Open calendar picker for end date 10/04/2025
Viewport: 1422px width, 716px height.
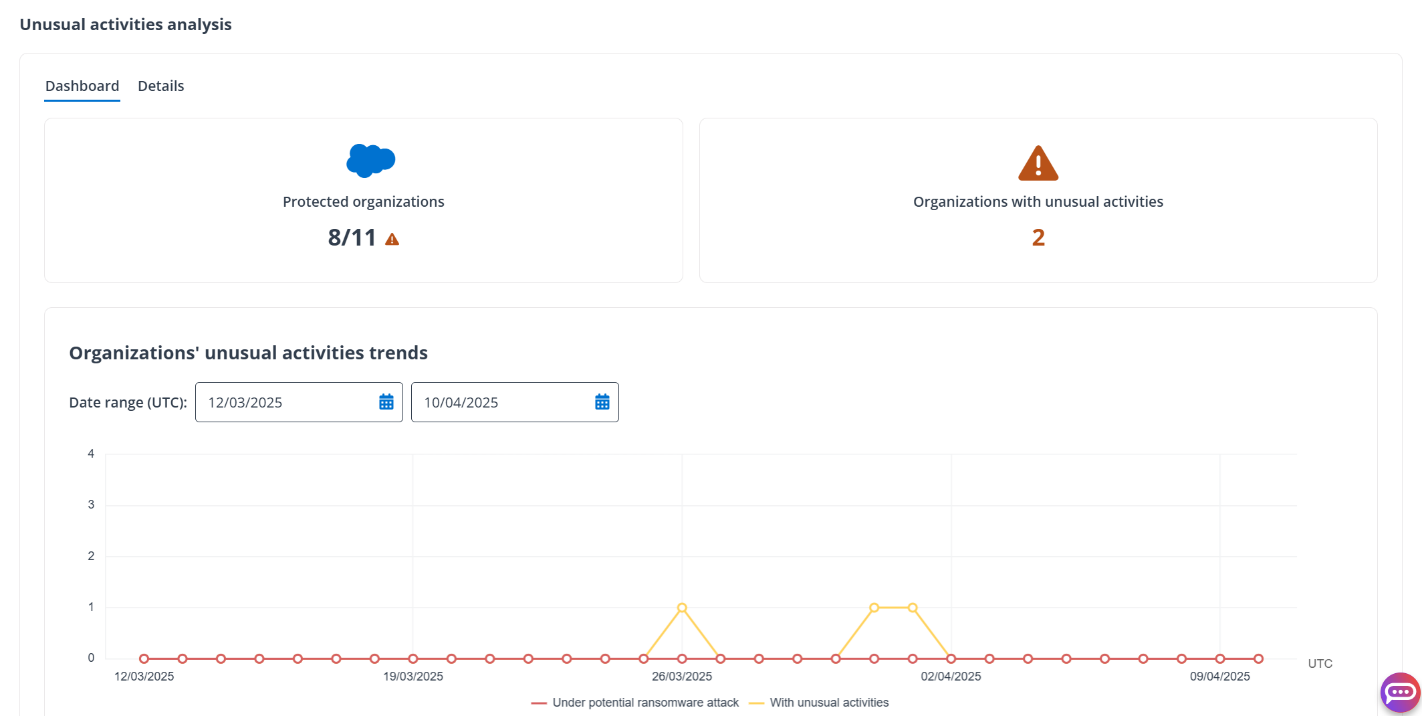pyautogui.click(x=602, y=402)
